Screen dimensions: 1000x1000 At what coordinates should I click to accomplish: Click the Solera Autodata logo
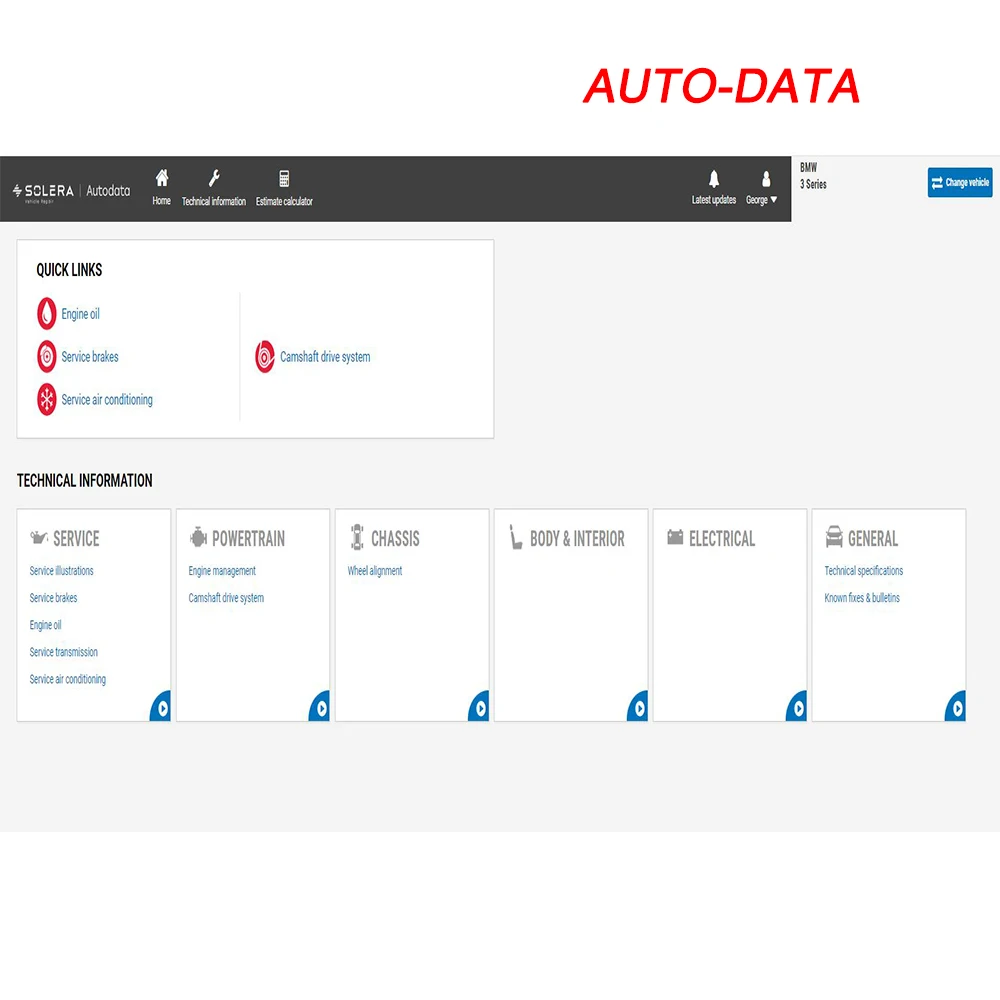(71, 191)
